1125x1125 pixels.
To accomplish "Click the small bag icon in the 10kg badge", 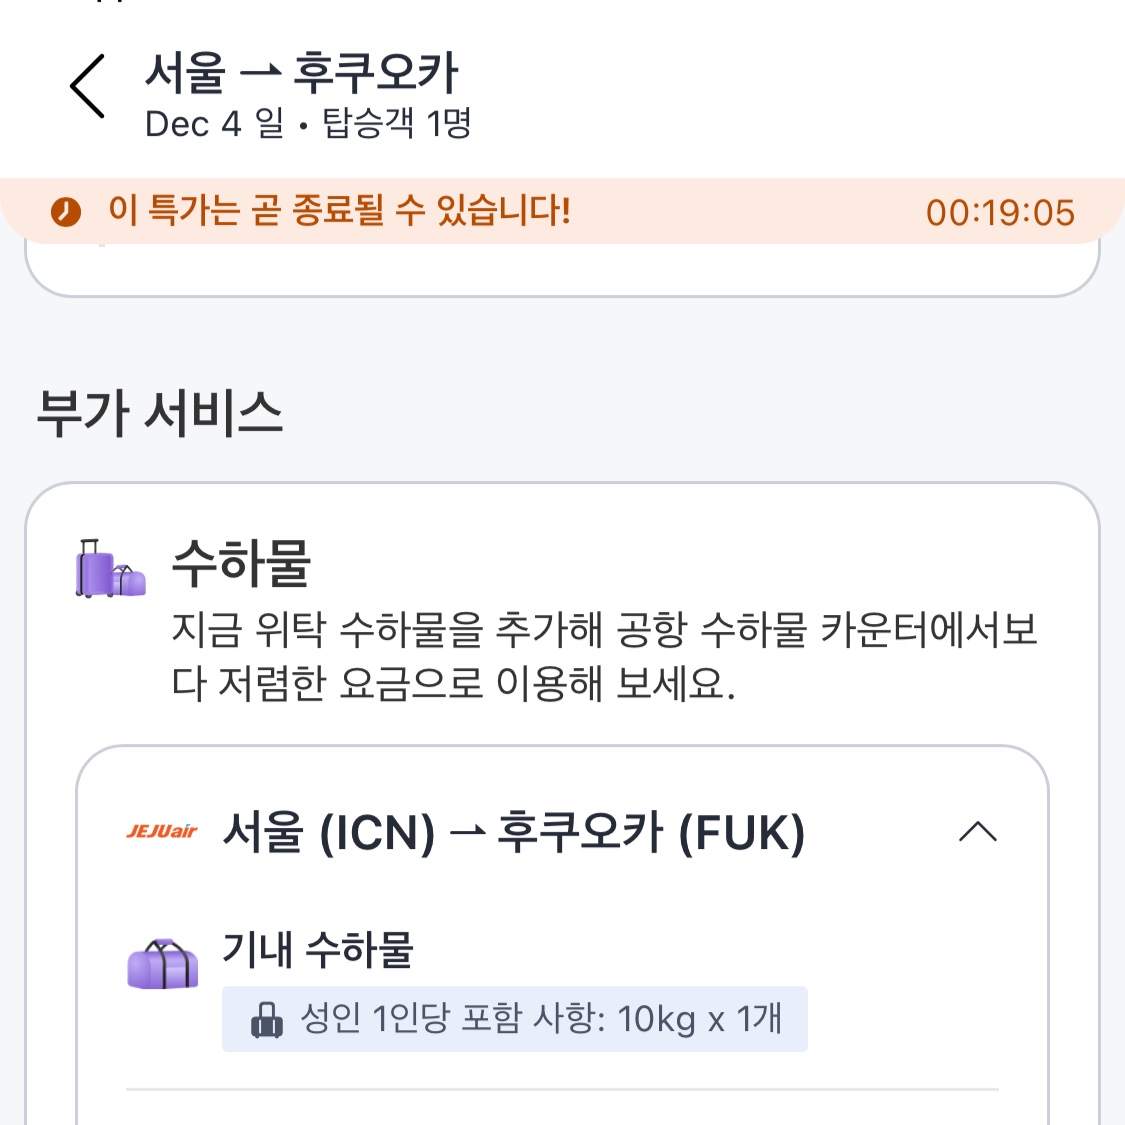I will pos(266,1020).
